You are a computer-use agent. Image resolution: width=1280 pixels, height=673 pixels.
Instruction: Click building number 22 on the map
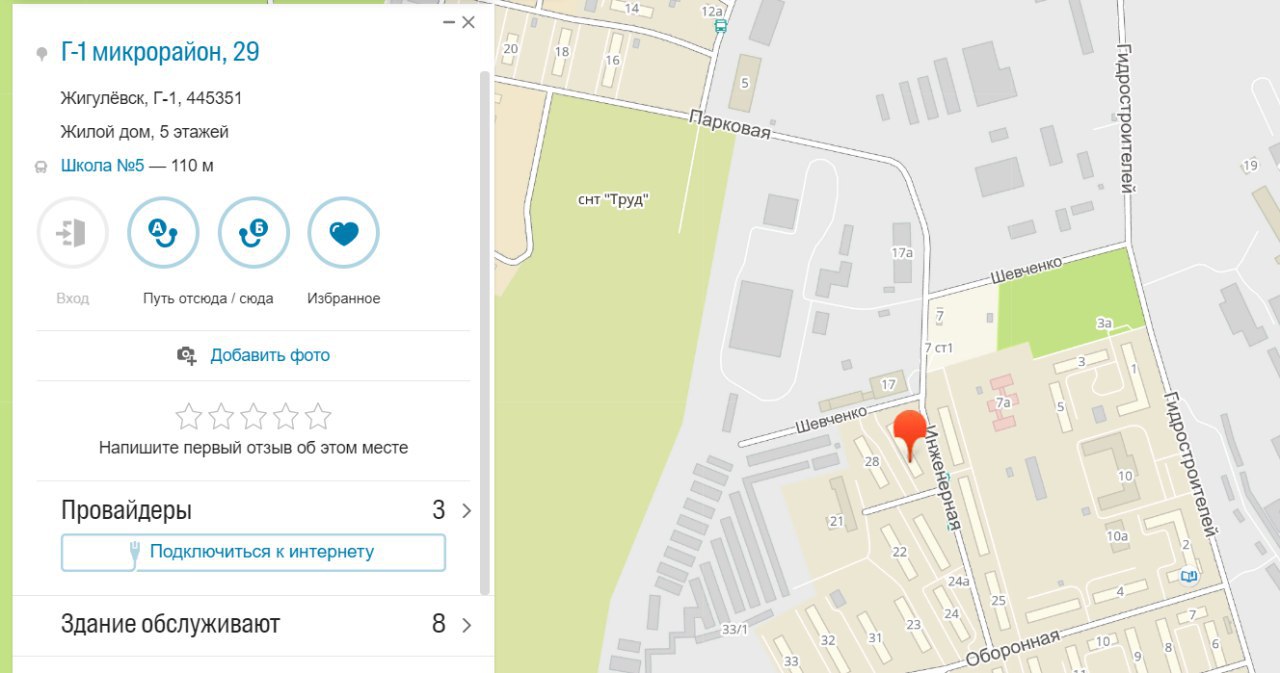pyautogui.click(x=900, y=552)
